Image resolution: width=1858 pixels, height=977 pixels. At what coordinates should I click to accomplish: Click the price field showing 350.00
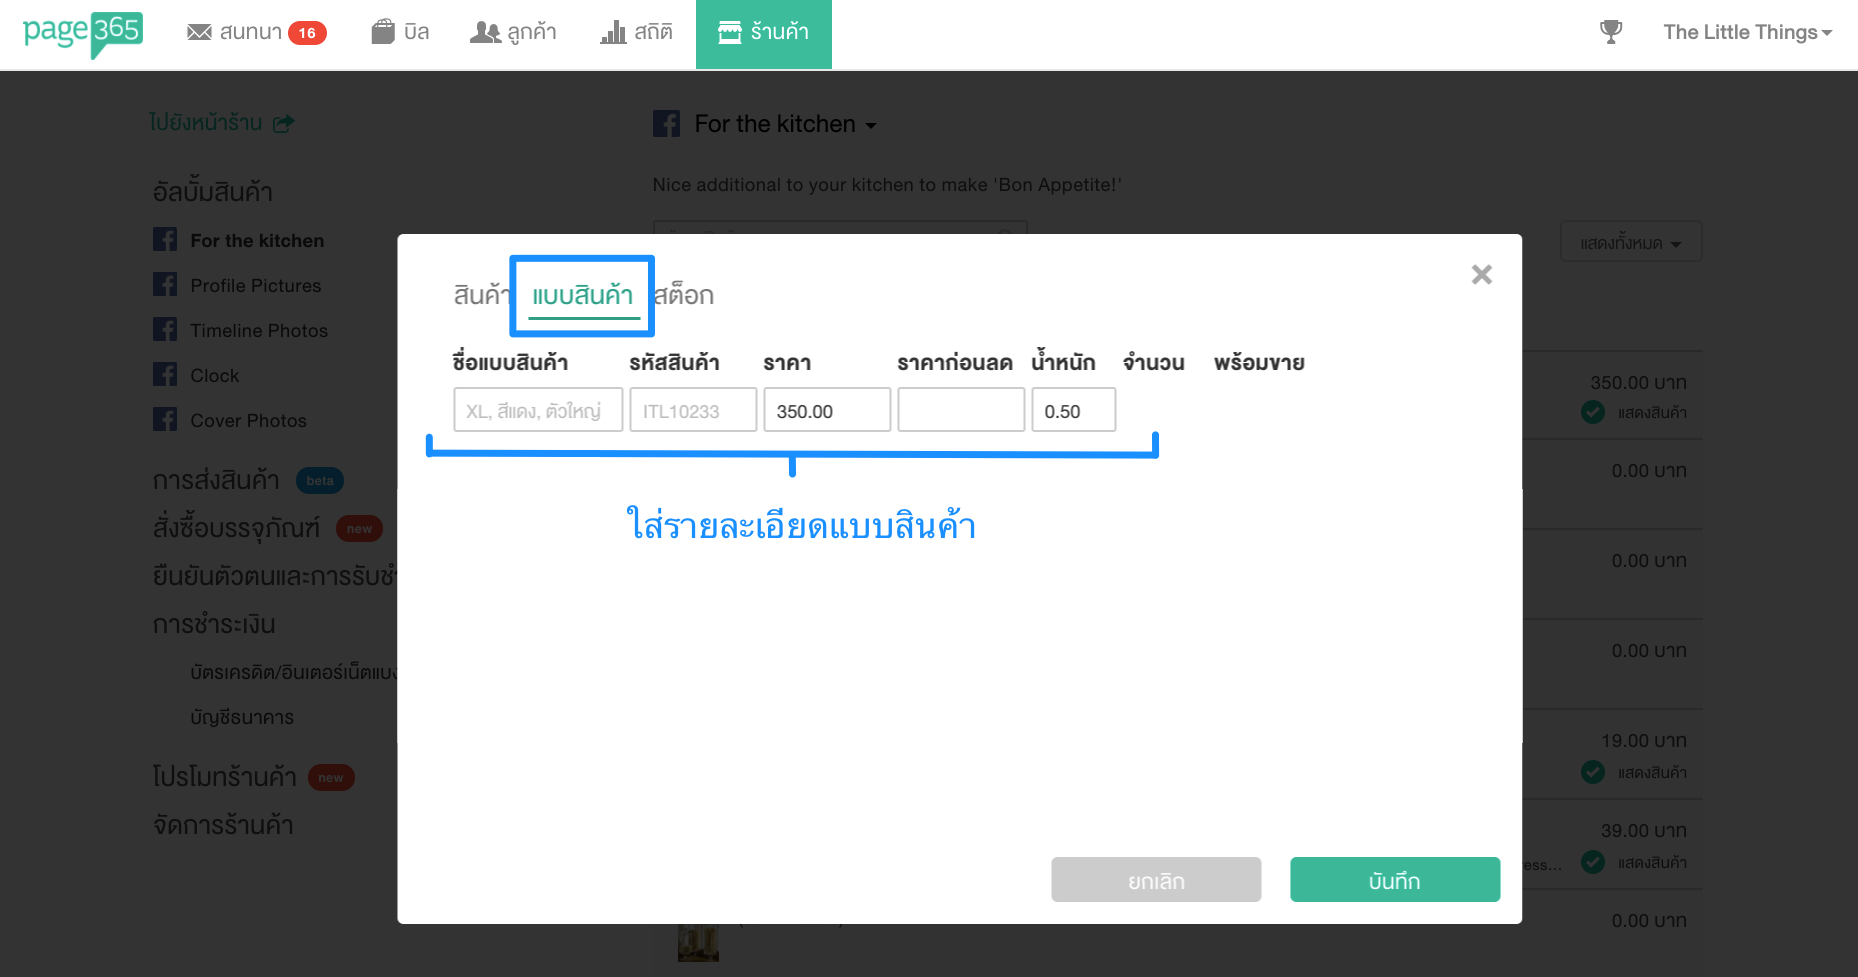[827, 410]
